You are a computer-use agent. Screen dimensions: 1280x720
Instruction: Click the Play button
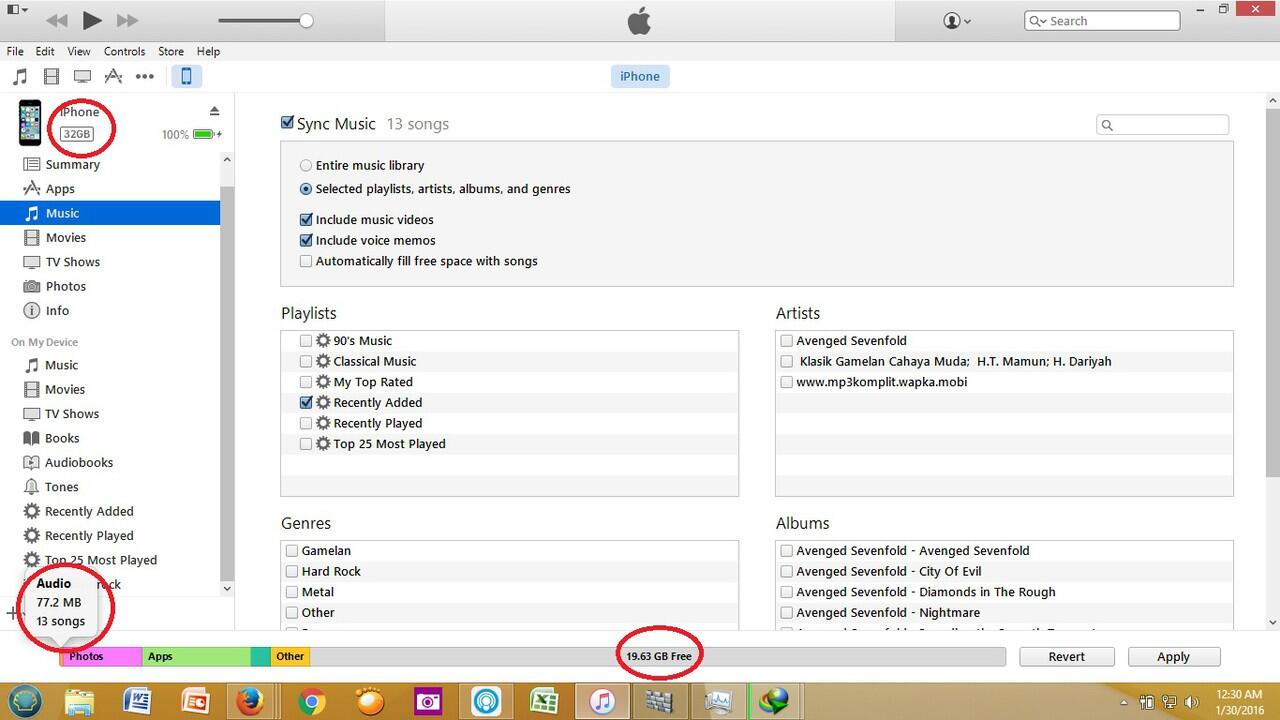point(92,20)
